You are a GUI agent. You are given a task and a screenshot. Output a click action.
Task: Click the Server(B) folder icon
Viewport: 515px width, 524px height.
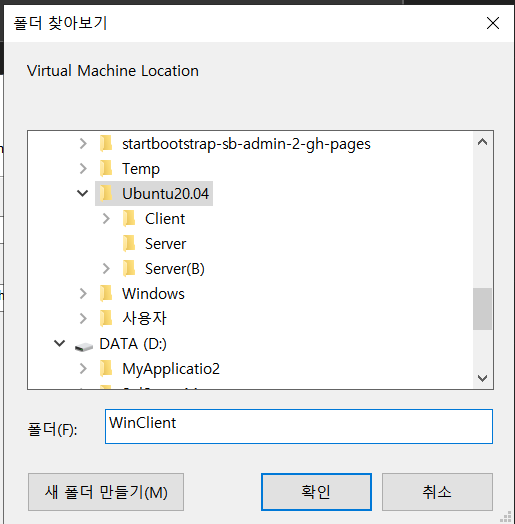(x=129, y=268)
